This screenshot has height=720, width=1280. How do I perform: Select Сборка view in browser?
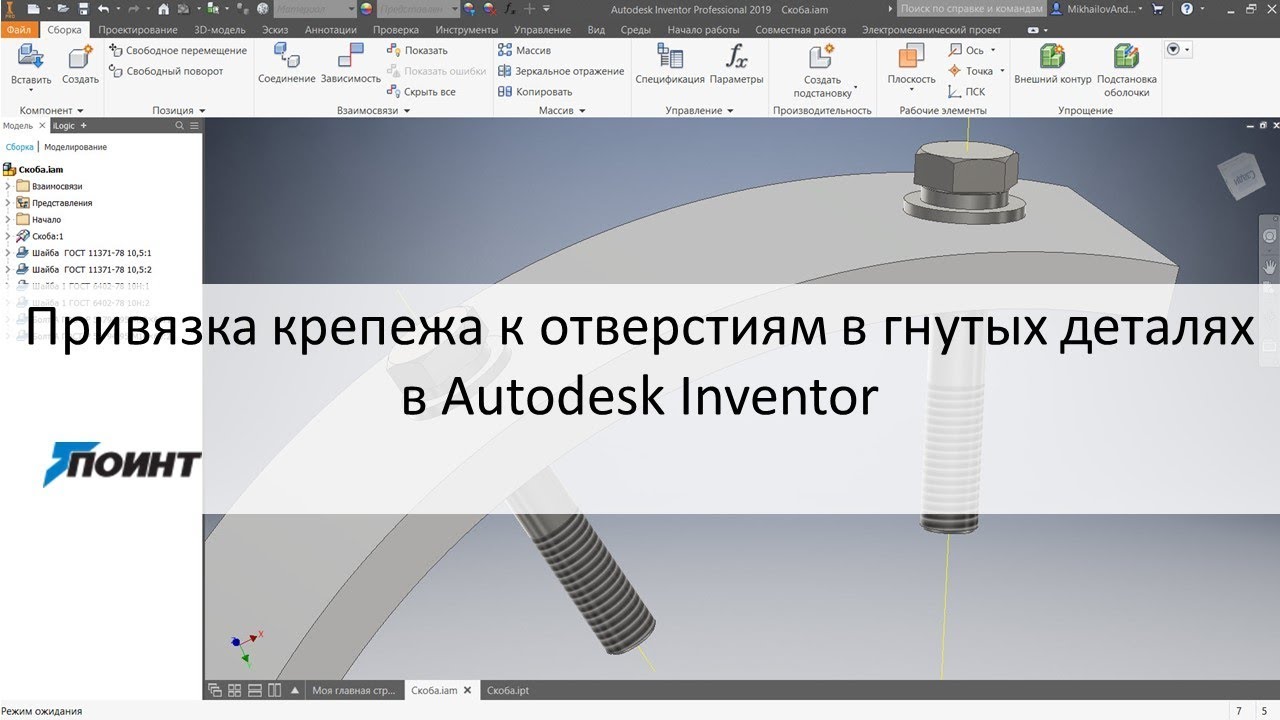(x=20, y=147)
